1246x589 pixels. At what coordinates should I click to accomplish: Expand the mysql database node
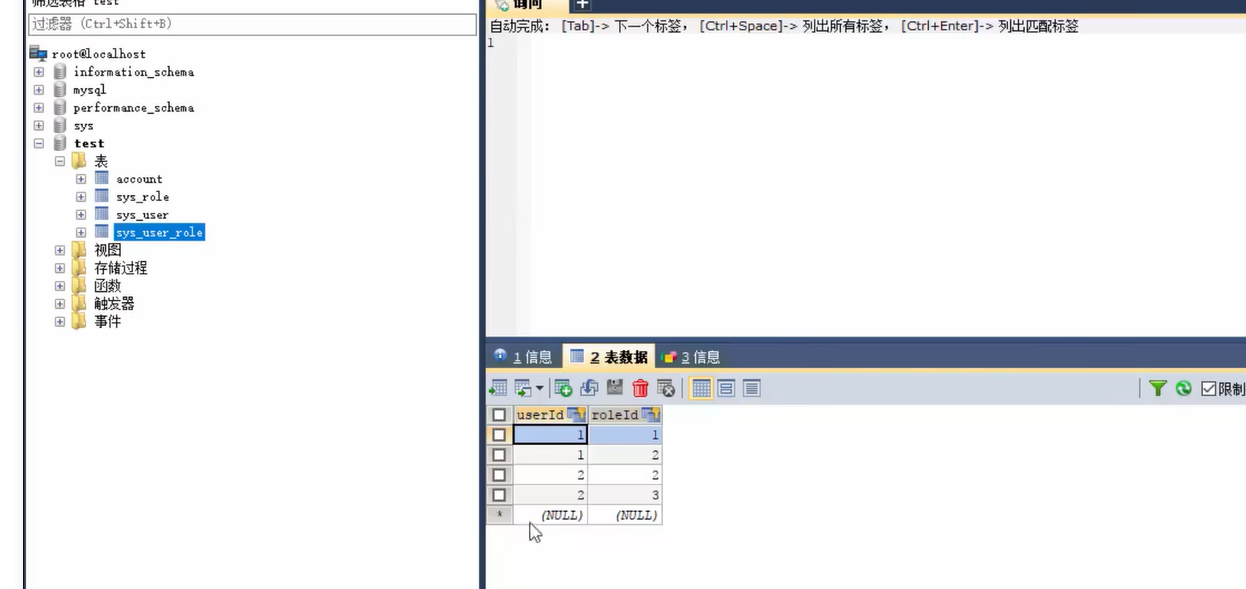[x=38, y=89]
